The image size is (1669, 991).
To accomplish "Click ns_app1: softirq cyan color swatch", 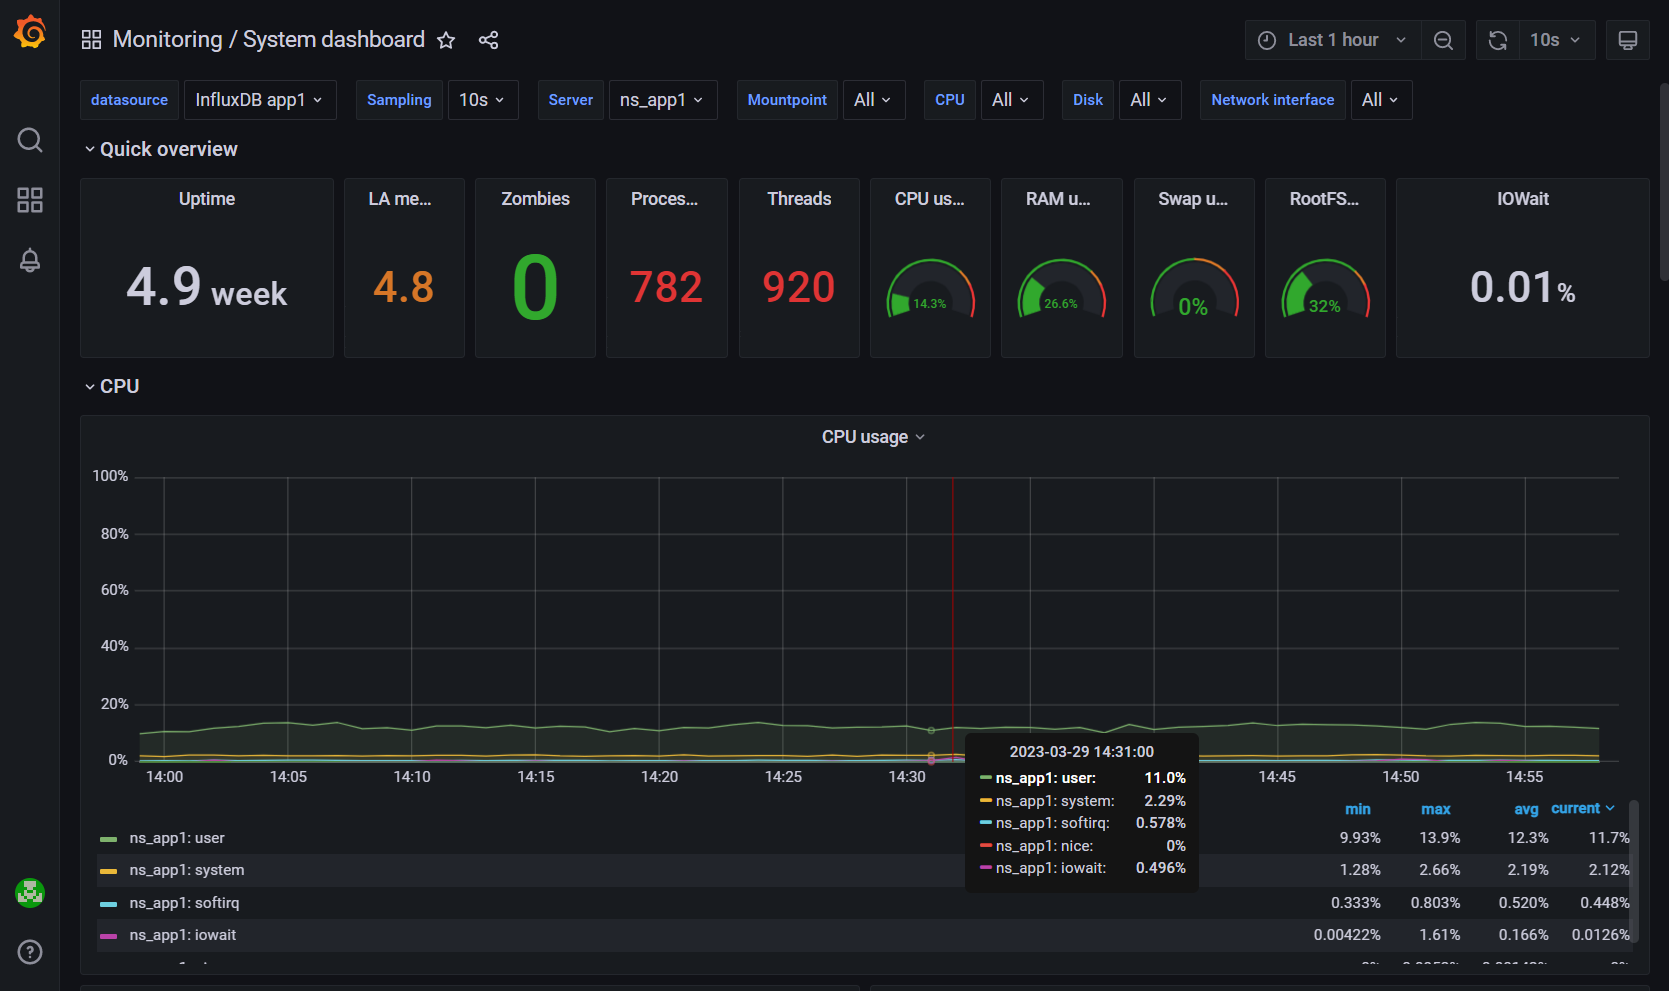I will [x=108, y=904].
